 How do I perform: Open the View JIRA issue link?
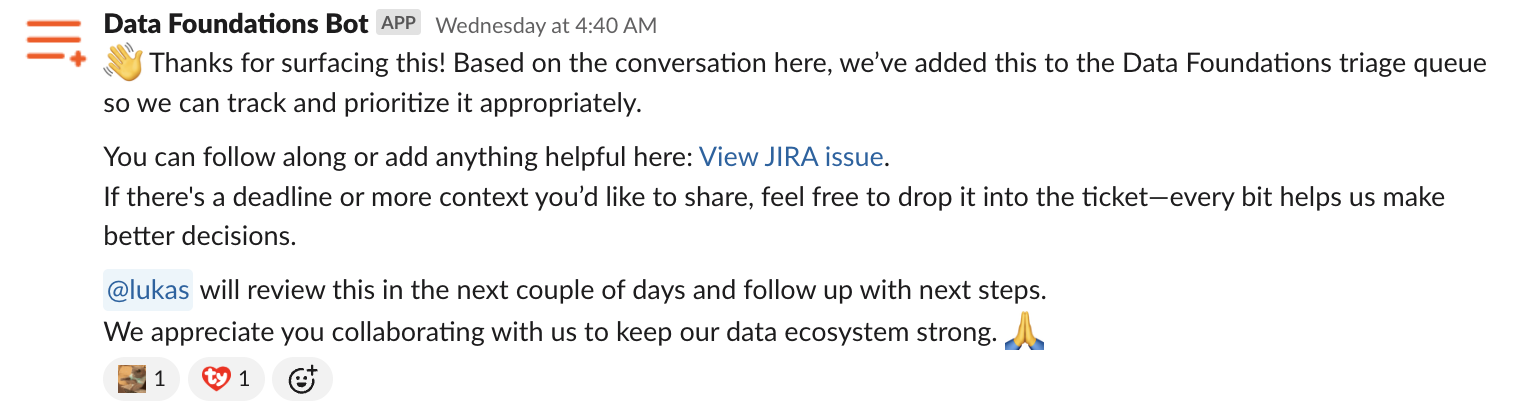(791, 157)
